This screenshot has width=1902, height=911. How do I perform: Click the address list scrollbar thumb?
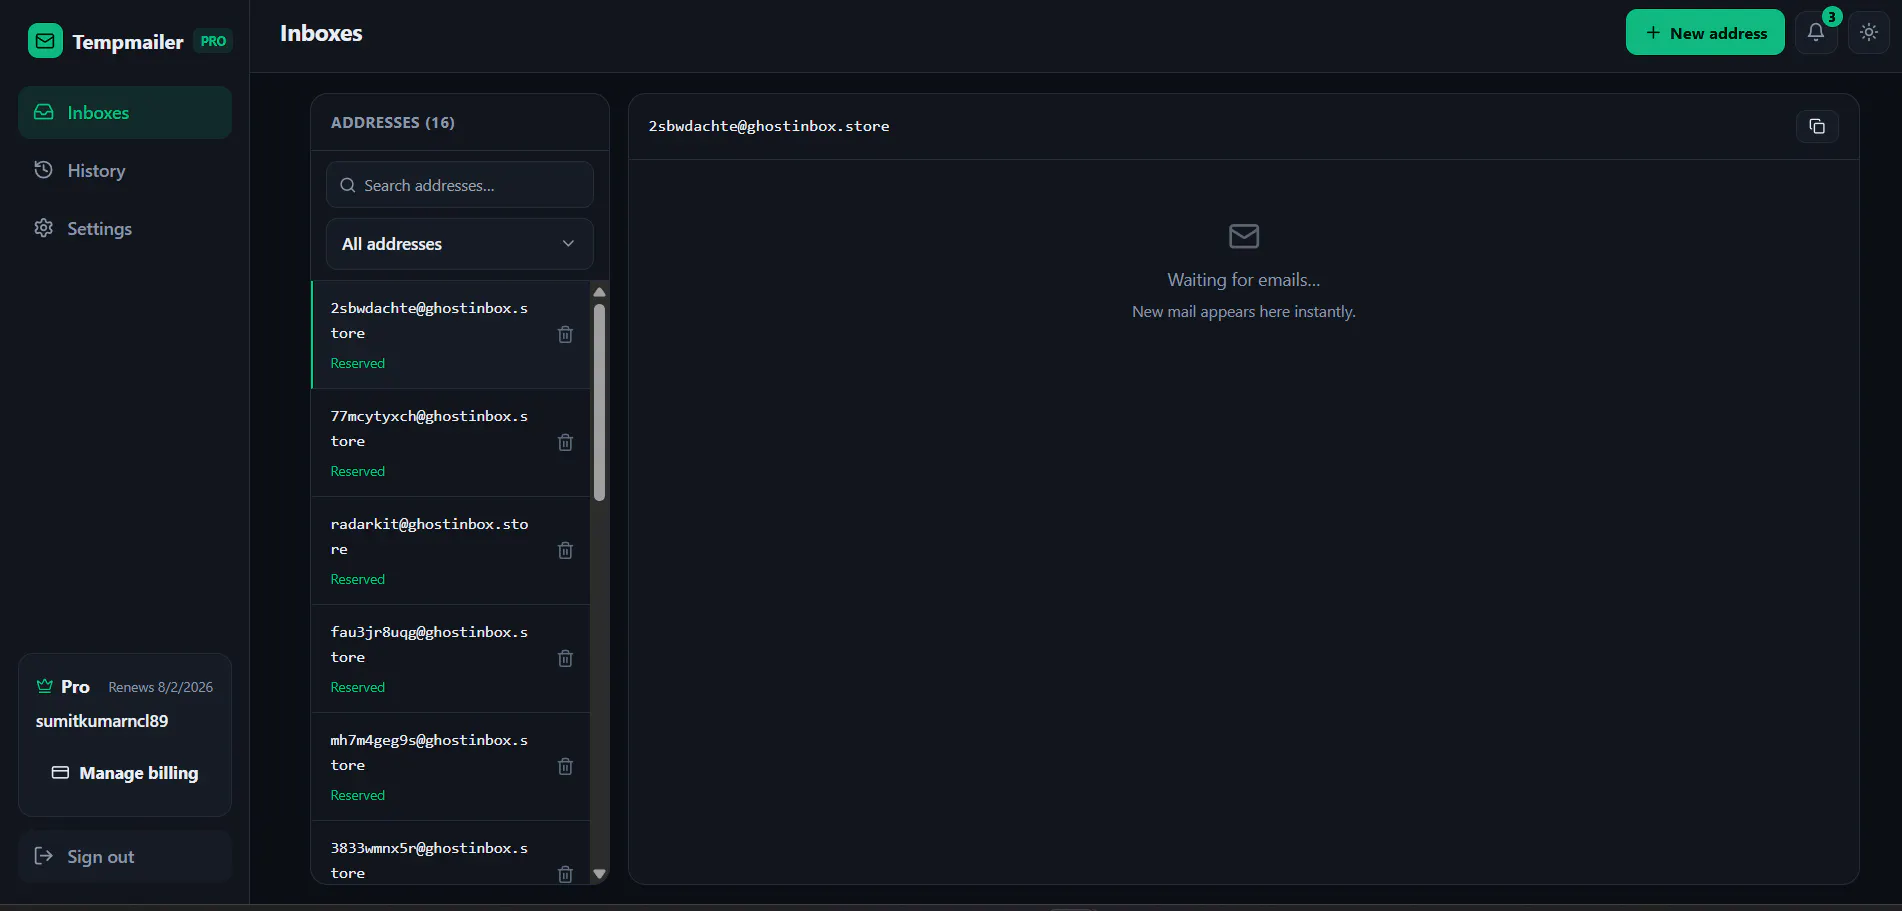click(599, 402)
